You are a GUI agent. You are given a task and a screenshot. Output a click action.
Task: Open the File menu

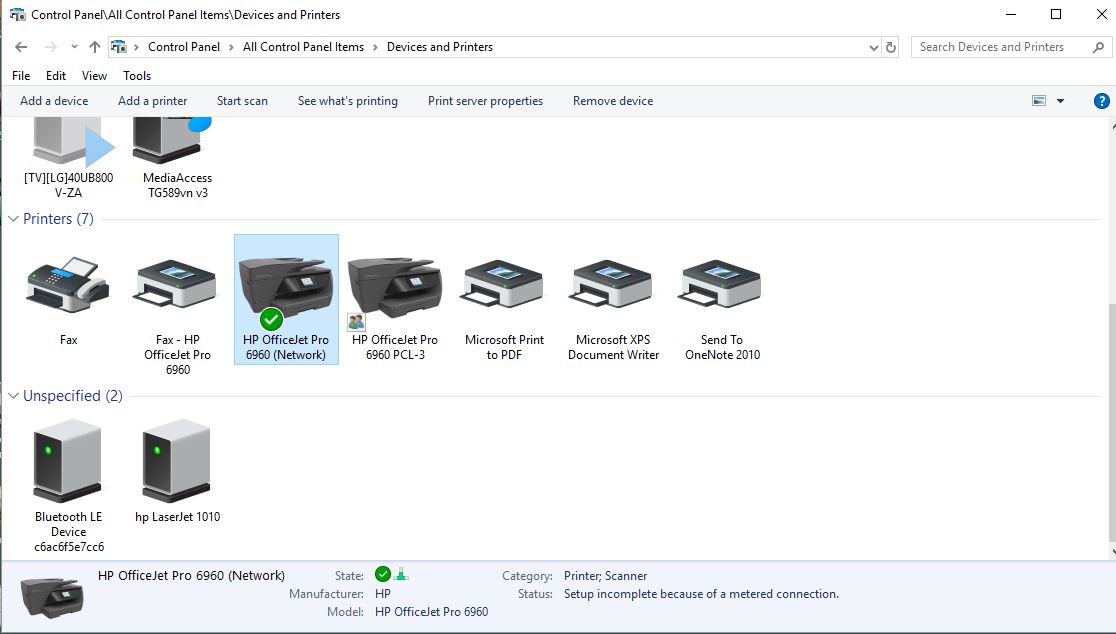[20, 75]
